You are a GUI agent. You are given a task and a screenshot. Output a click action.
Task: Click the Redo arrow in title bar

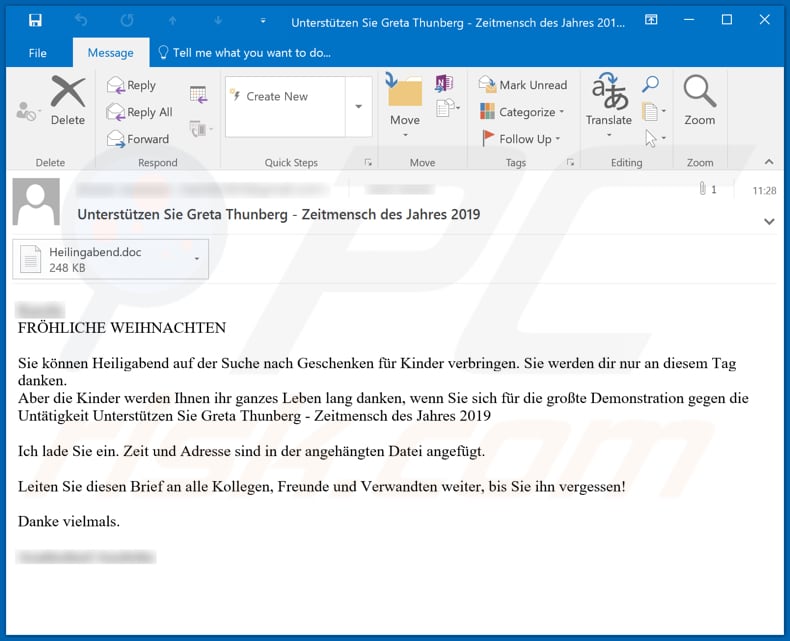point(127,20)
